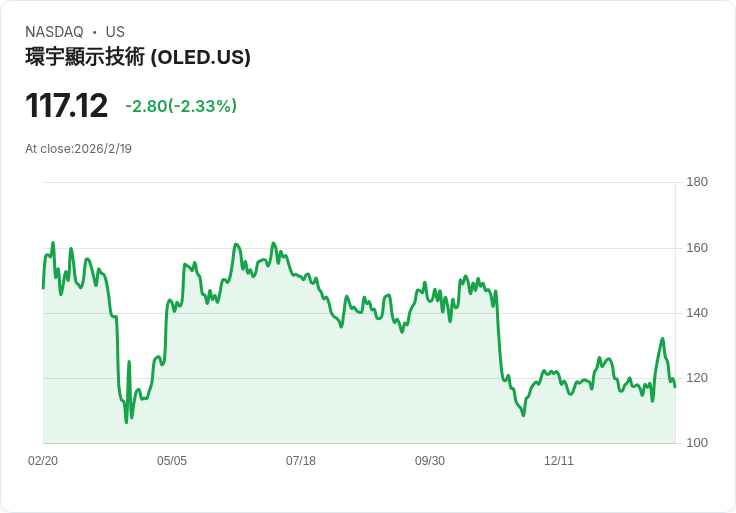736x513 pixels.
Task: Select the 160 y-axis label
Action: tap(697, 248)
